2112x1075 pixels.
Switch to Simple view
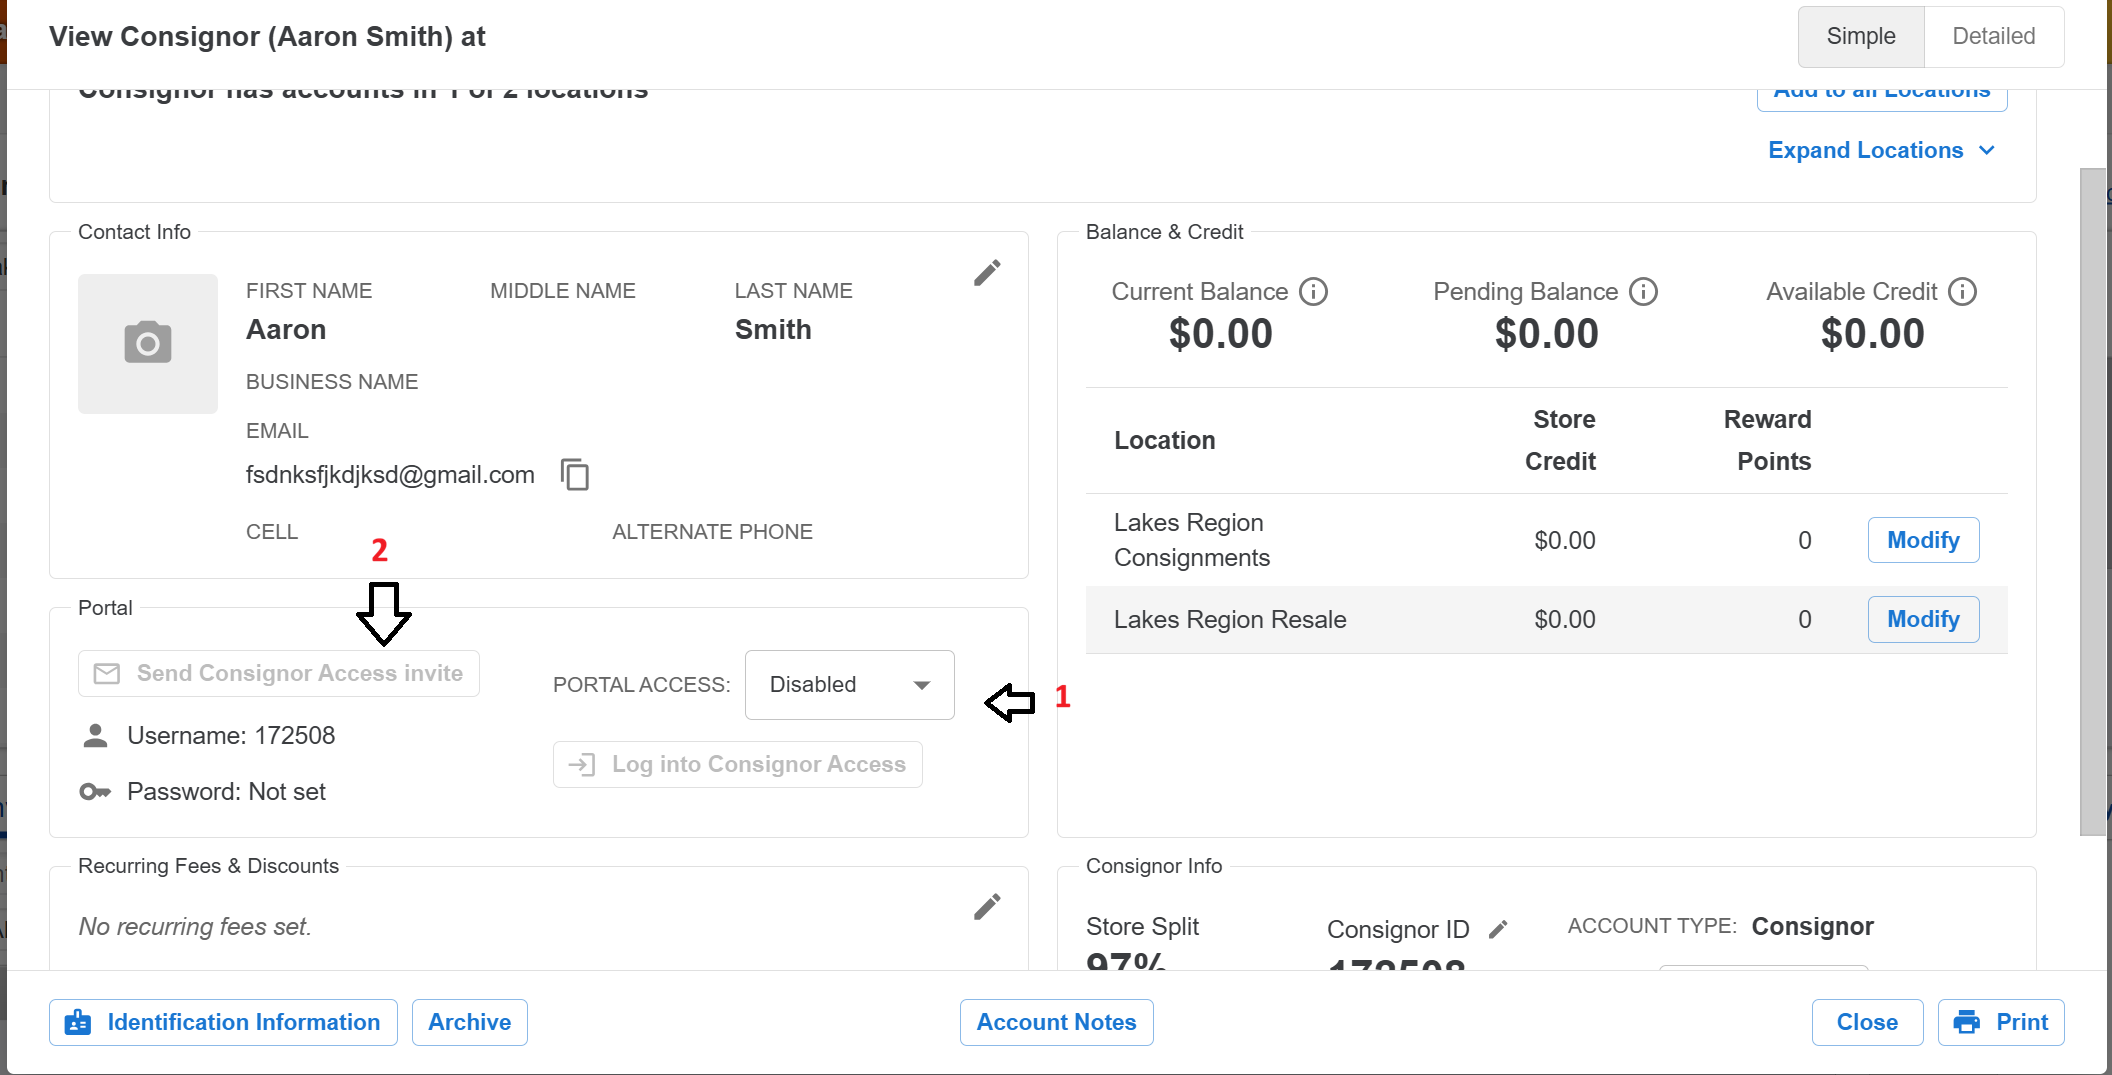click(1861, 36)
